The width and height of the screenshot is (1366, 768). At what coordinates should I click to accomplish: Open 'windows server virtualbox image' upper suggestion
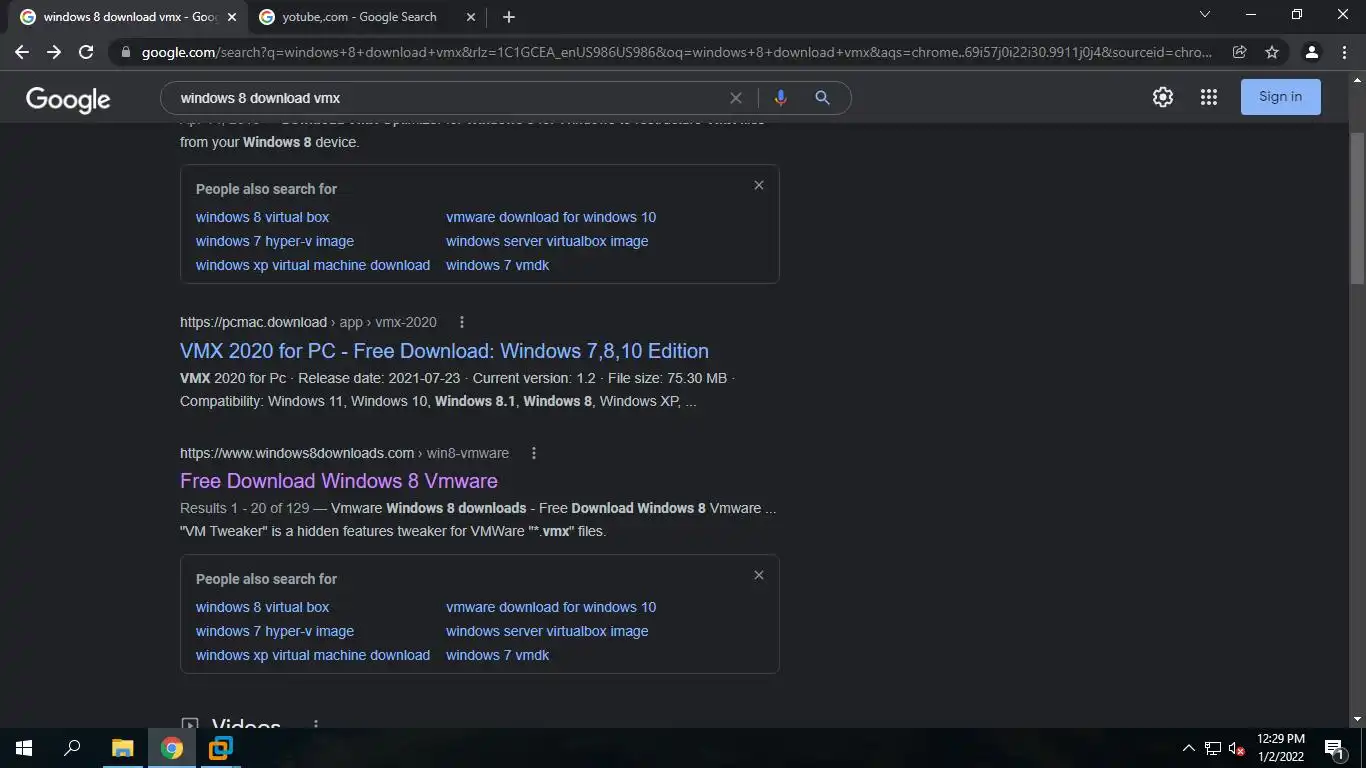tap(547, 241)
